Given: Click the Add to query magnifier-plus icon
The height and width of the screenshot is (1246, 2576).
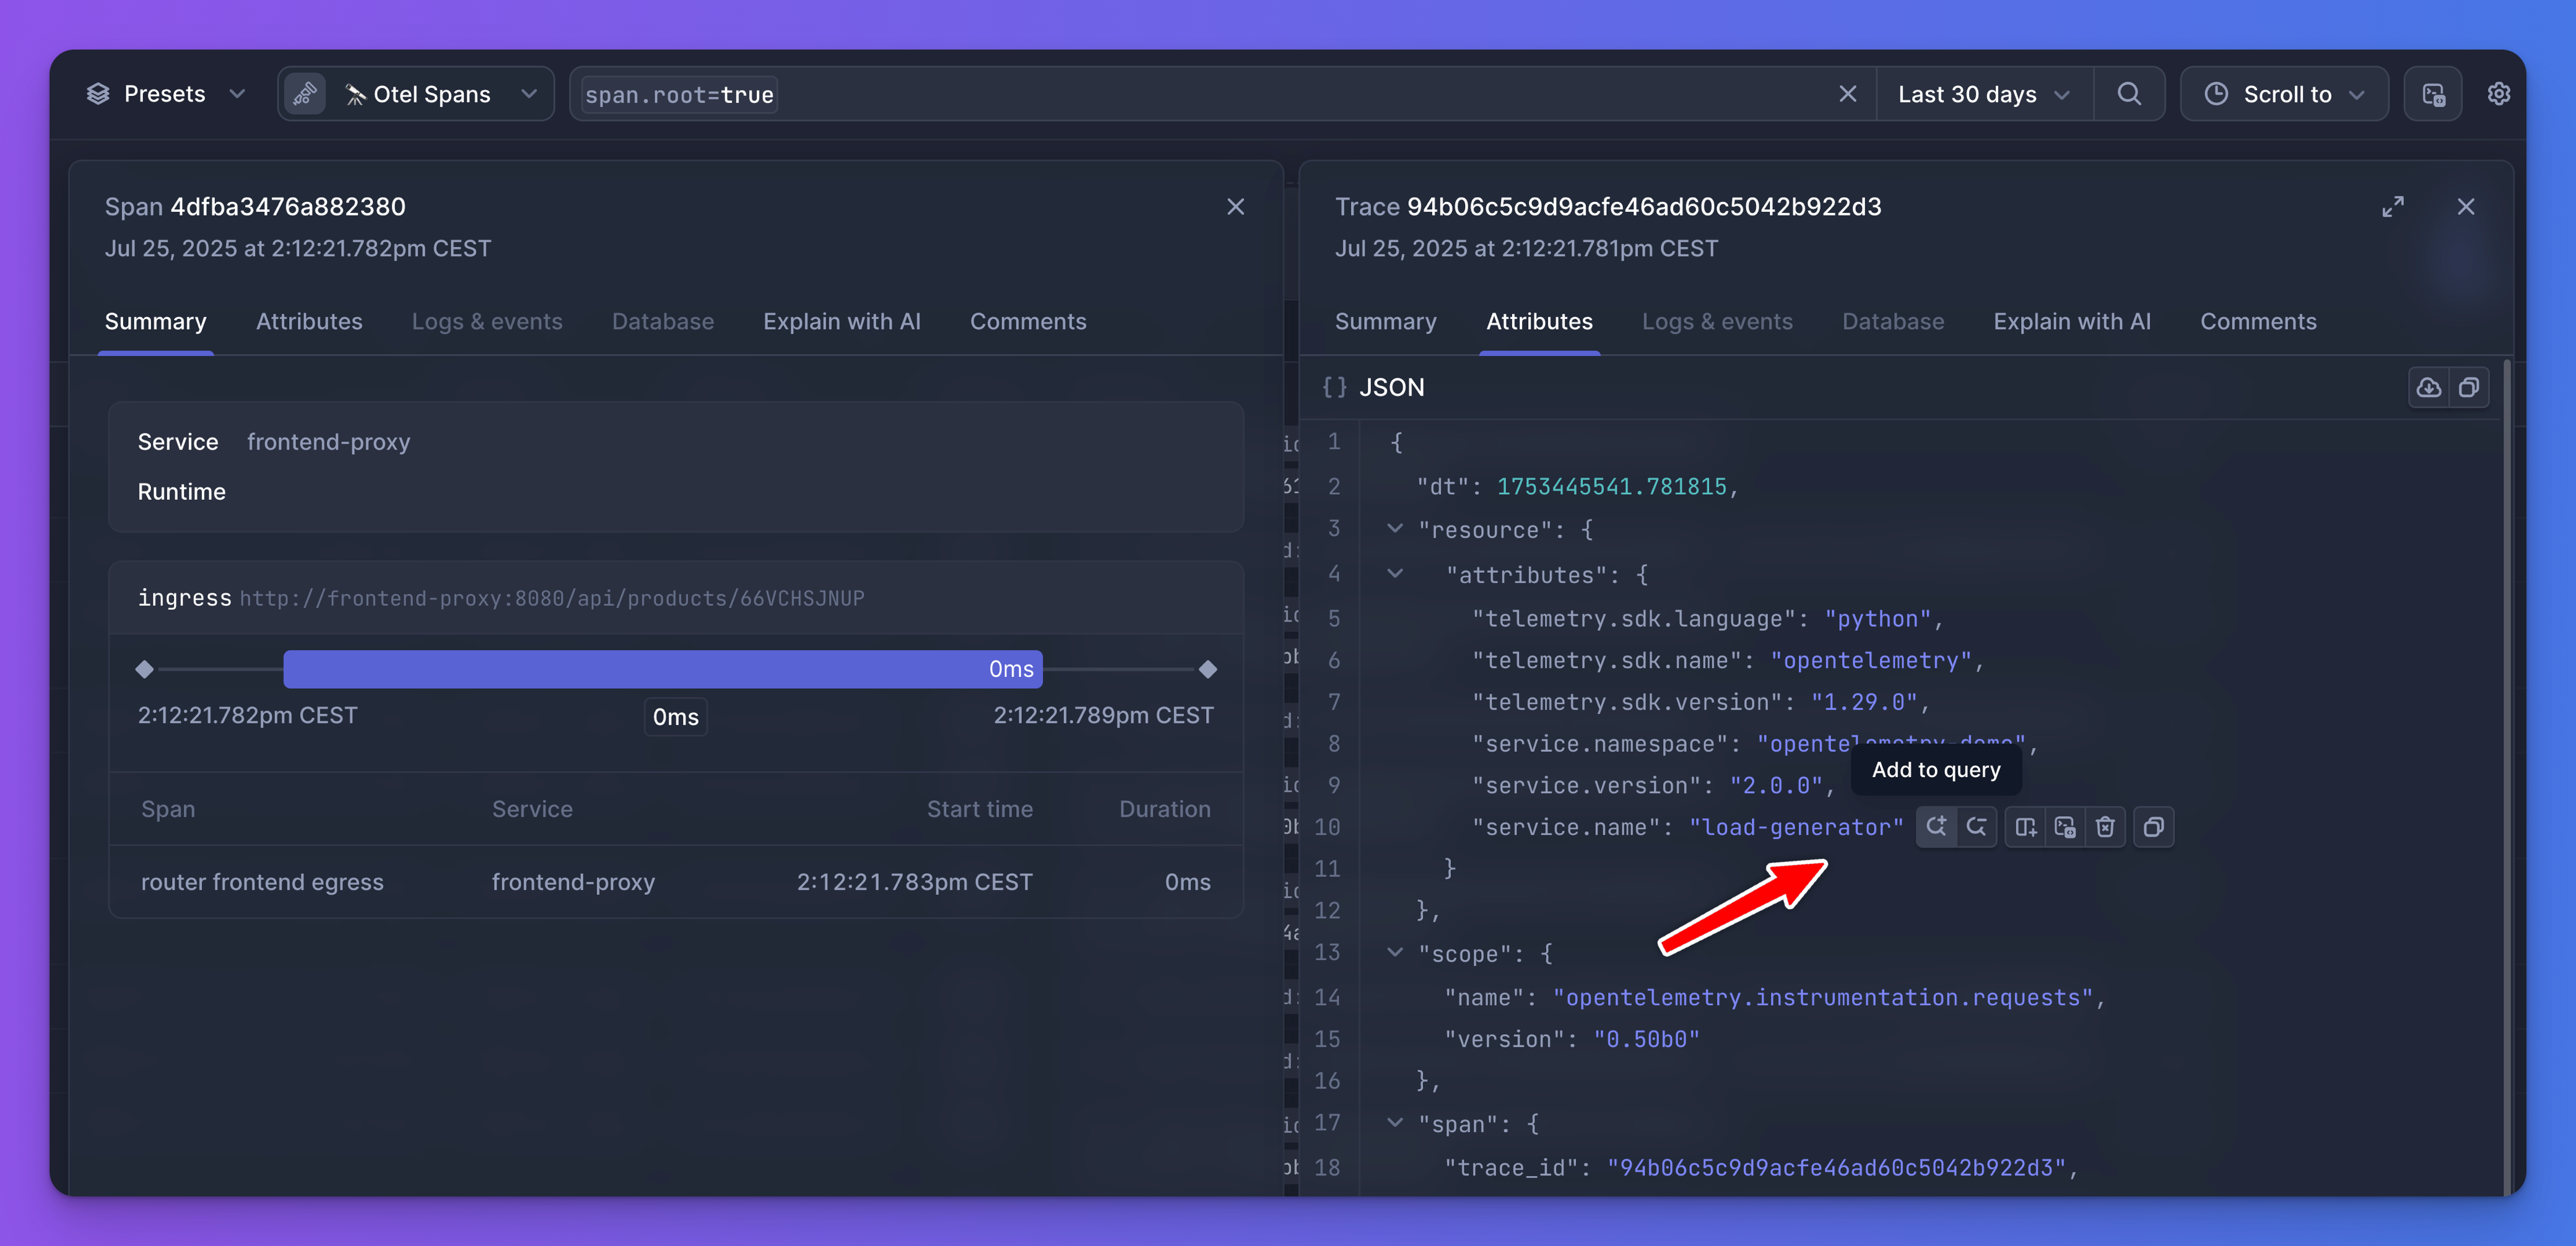Looking at the screenshot, I should pyautogui.click(x=1937, y=827).
